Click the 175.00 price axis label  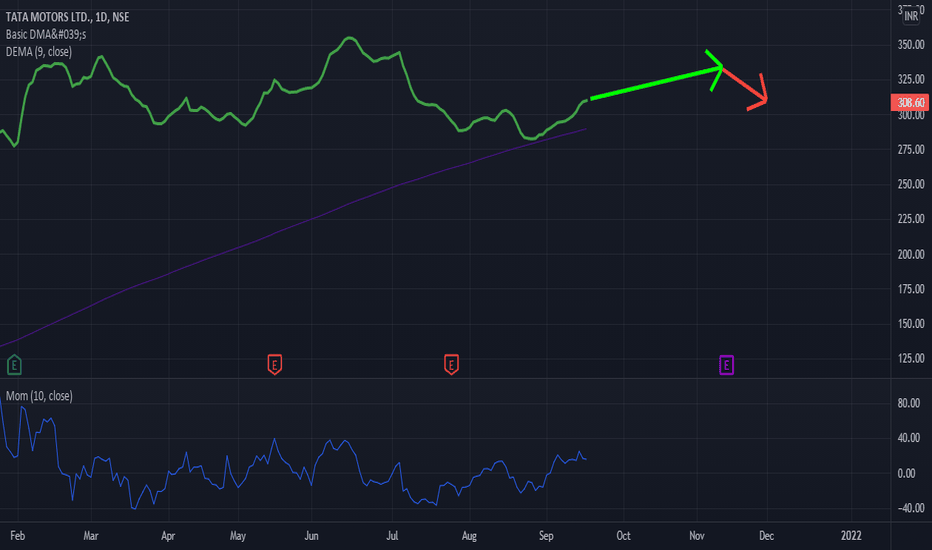[911, 289]
